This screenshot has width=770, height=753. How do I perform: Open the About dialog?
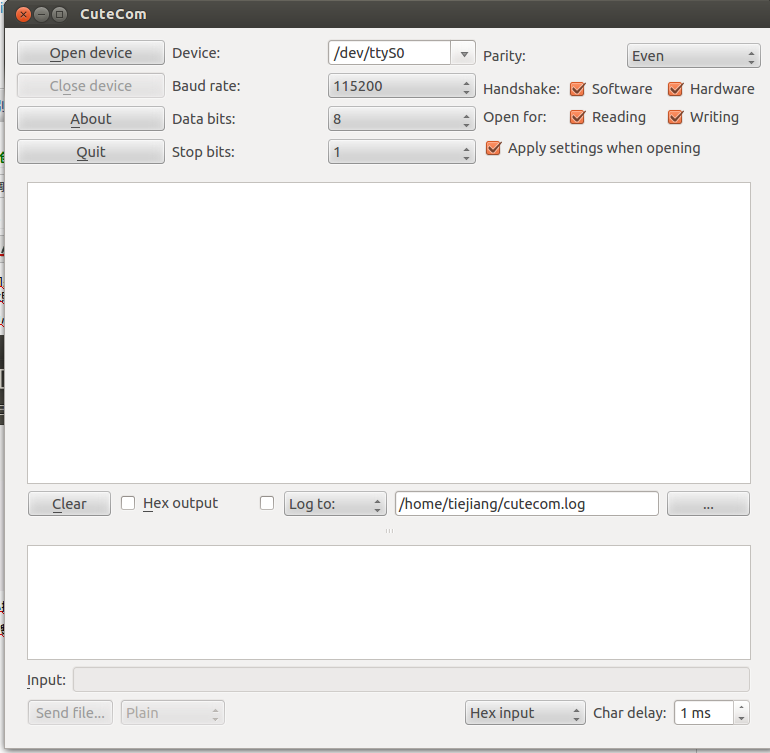(91, 118)
